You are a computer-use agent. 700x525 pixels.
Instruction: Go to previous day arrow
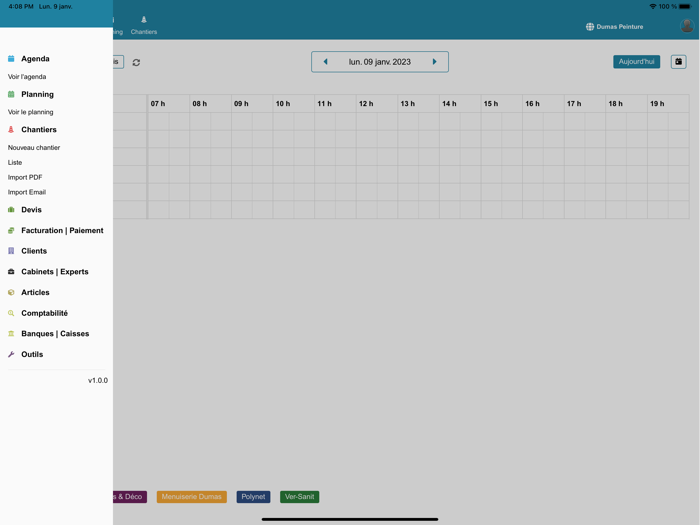coord(325,62)
